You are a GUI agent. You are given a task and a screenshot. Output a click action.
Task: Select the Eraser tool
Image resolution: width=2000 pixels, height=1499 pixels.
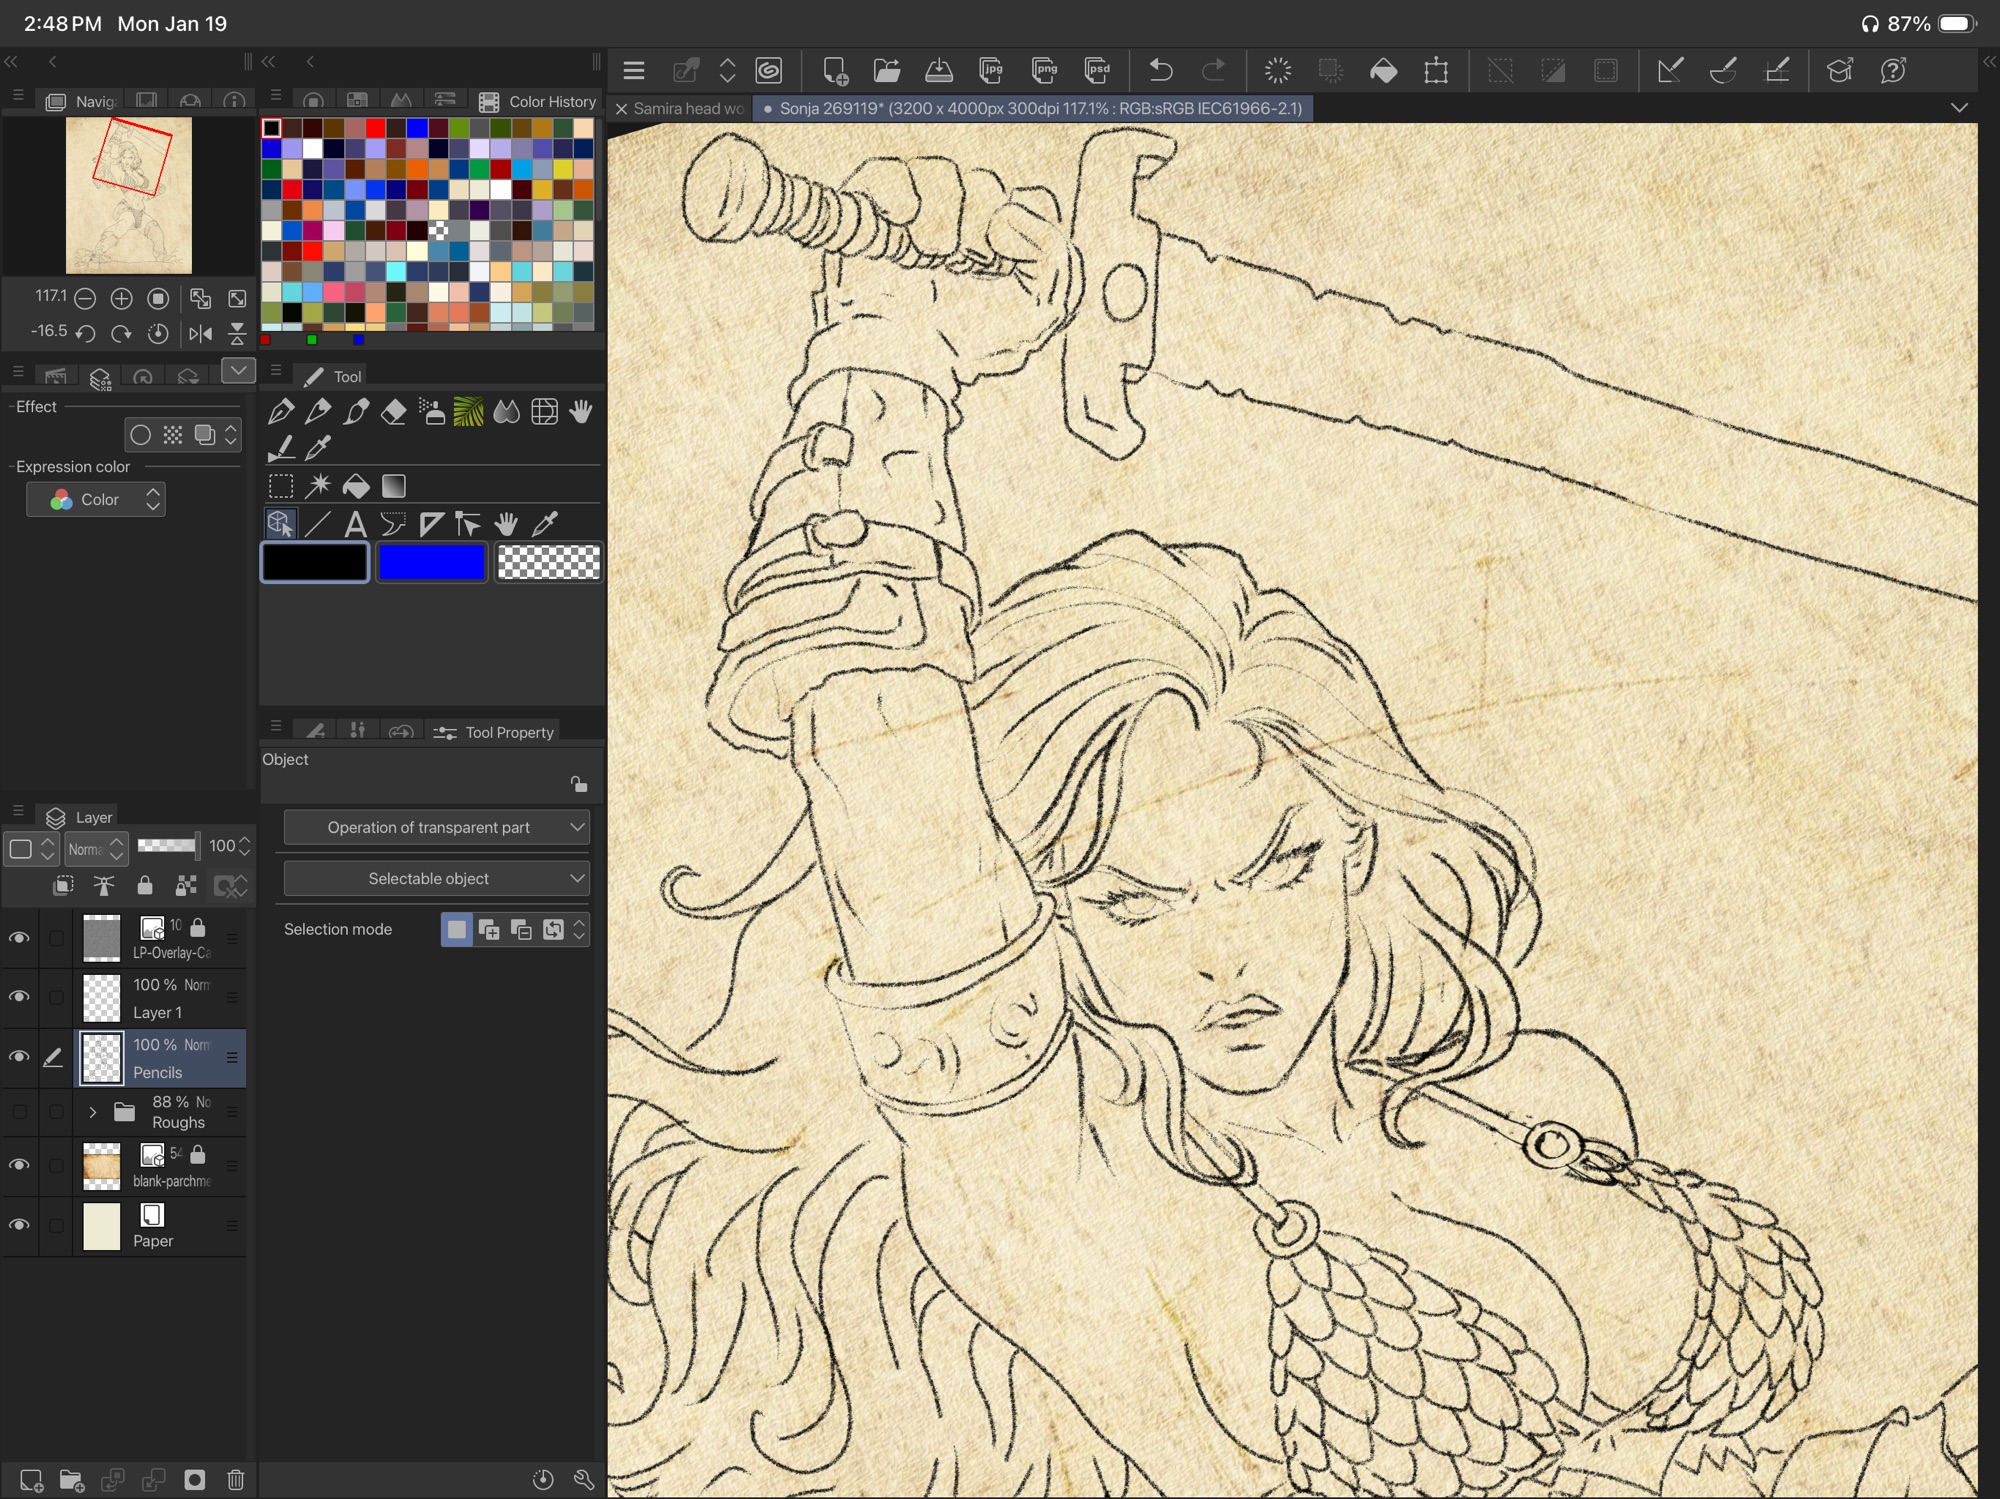(x=393, y=412)
